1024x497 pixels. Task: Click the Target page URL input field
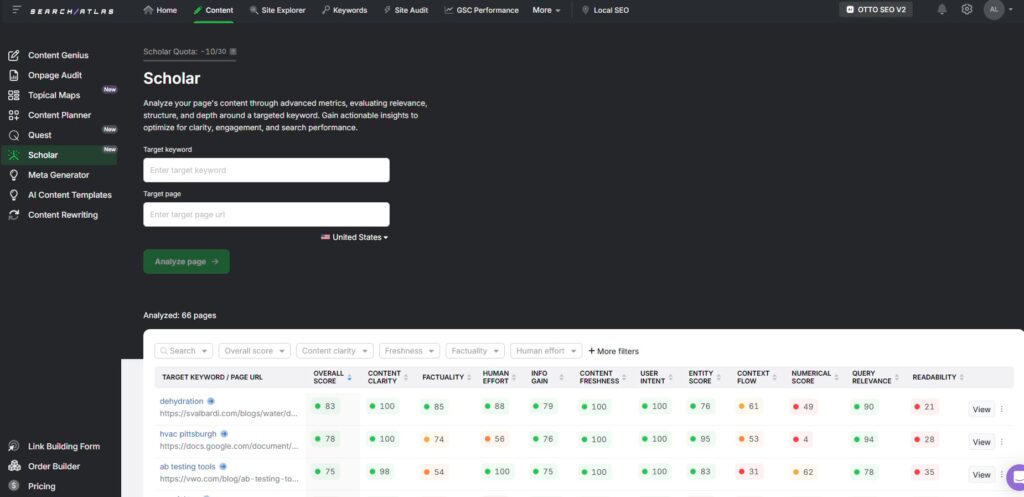pos(266,214)
